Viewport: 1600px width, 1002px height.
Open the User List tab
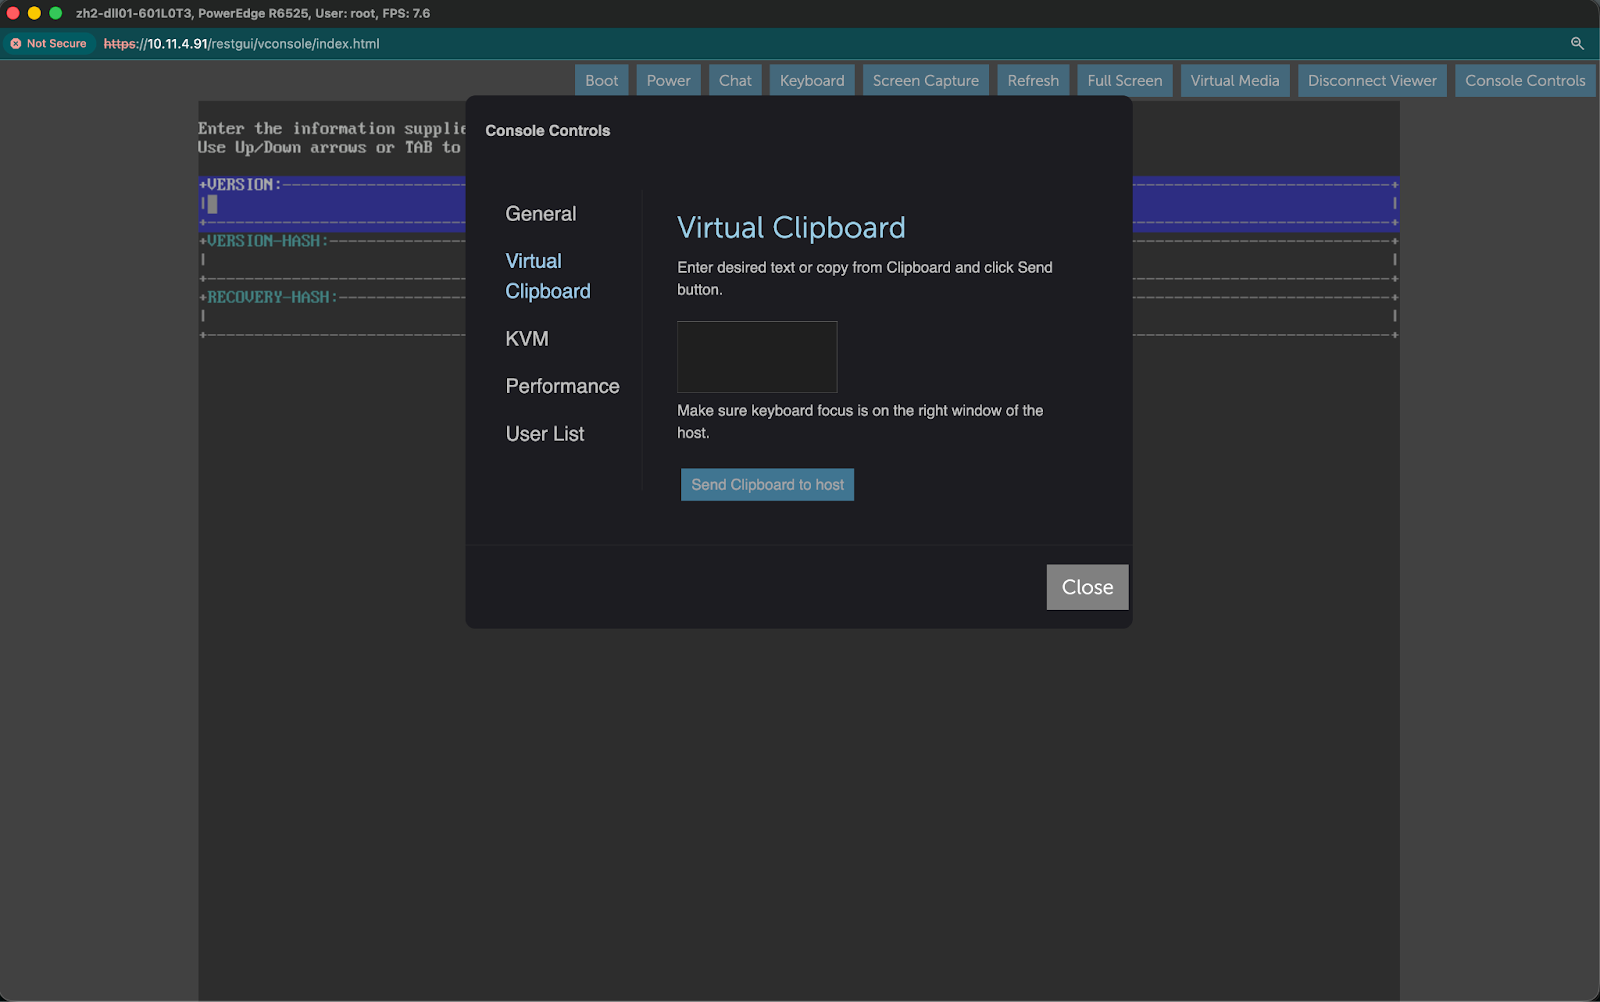pos(545,434)
